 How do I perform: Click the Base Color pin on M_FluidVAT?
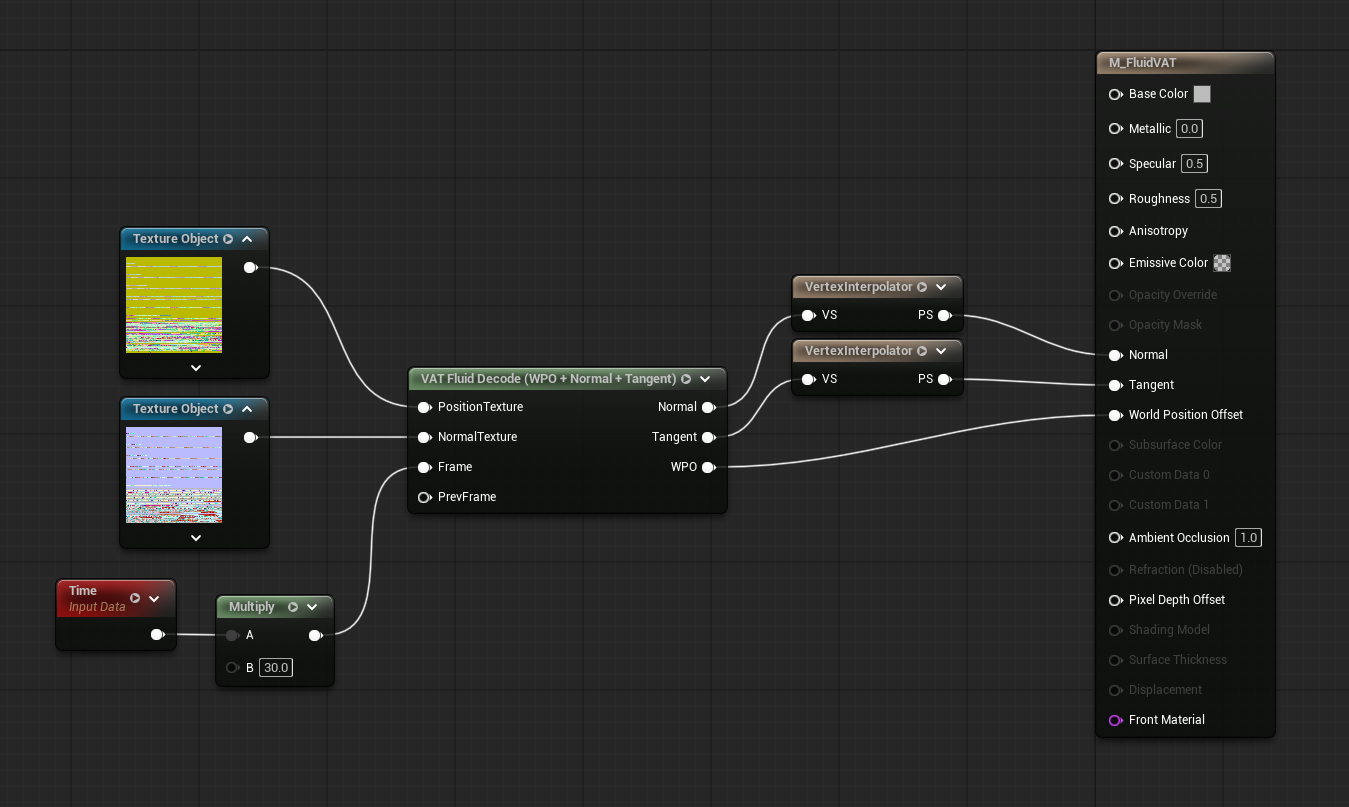[1115, 94]
